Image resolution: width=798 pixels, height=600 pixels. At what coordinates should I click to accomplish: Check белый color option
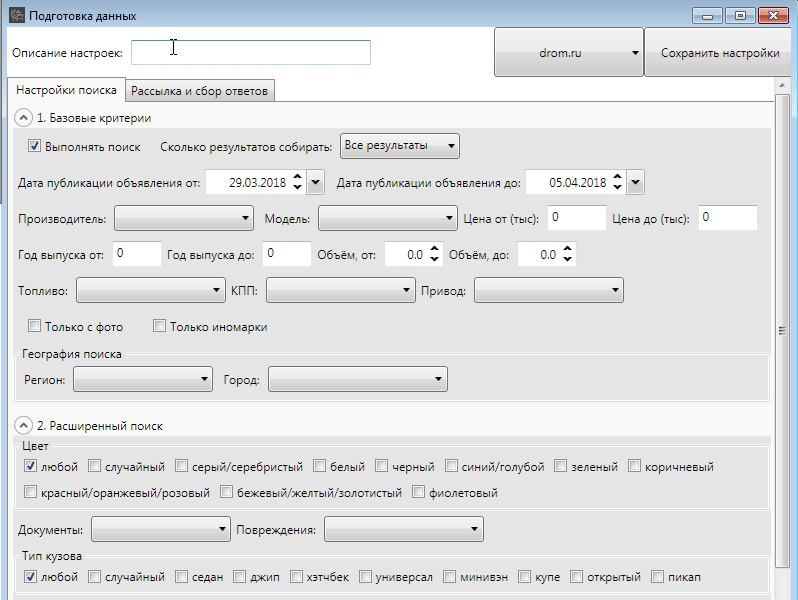(x=320, y=466)
